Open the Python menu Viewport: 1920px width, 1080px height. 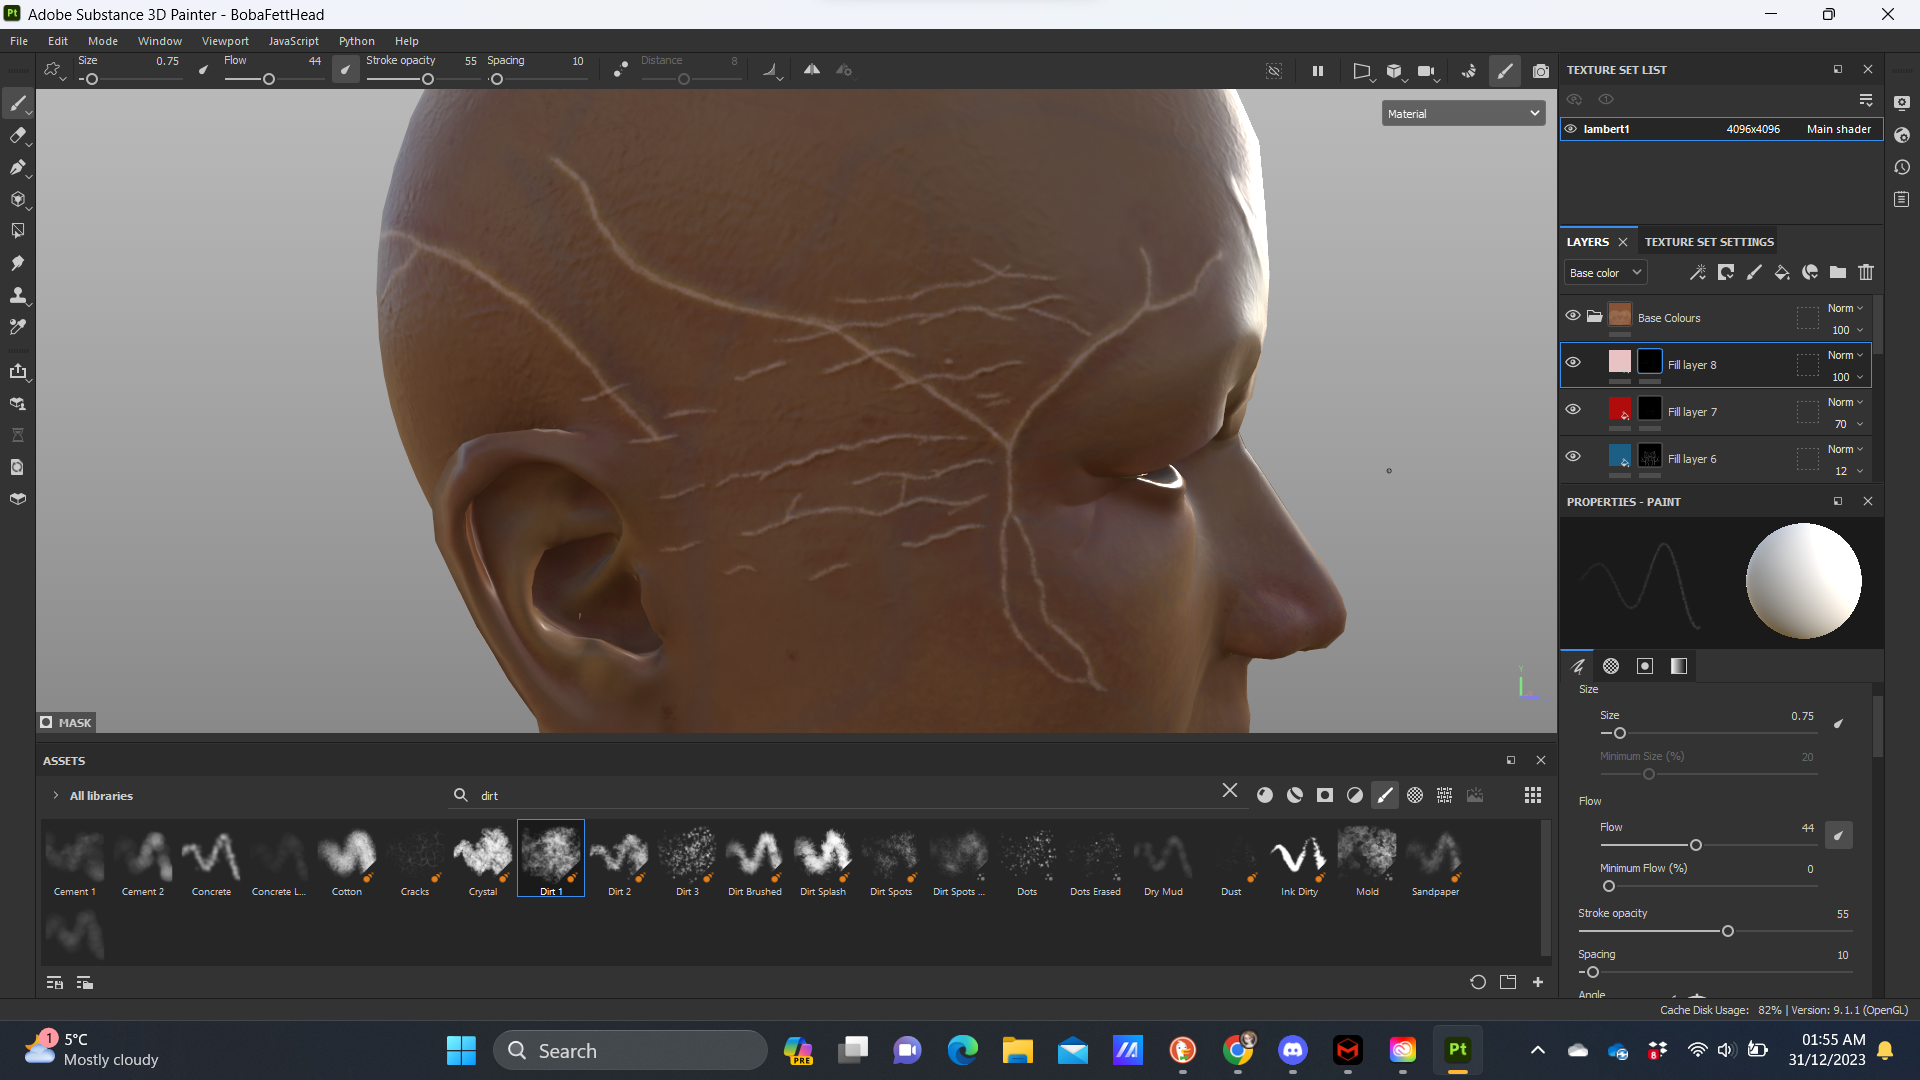click(x=356, y=41)
